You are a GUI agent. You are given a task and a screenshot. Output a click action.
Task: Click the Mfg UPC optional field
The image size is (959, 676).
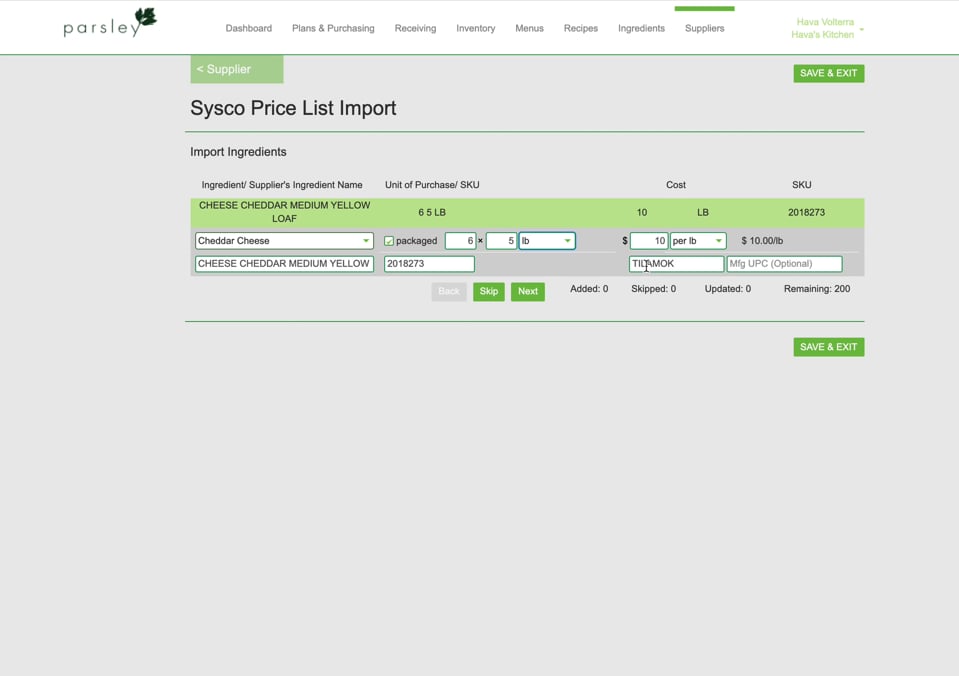[x=784, y=263]
